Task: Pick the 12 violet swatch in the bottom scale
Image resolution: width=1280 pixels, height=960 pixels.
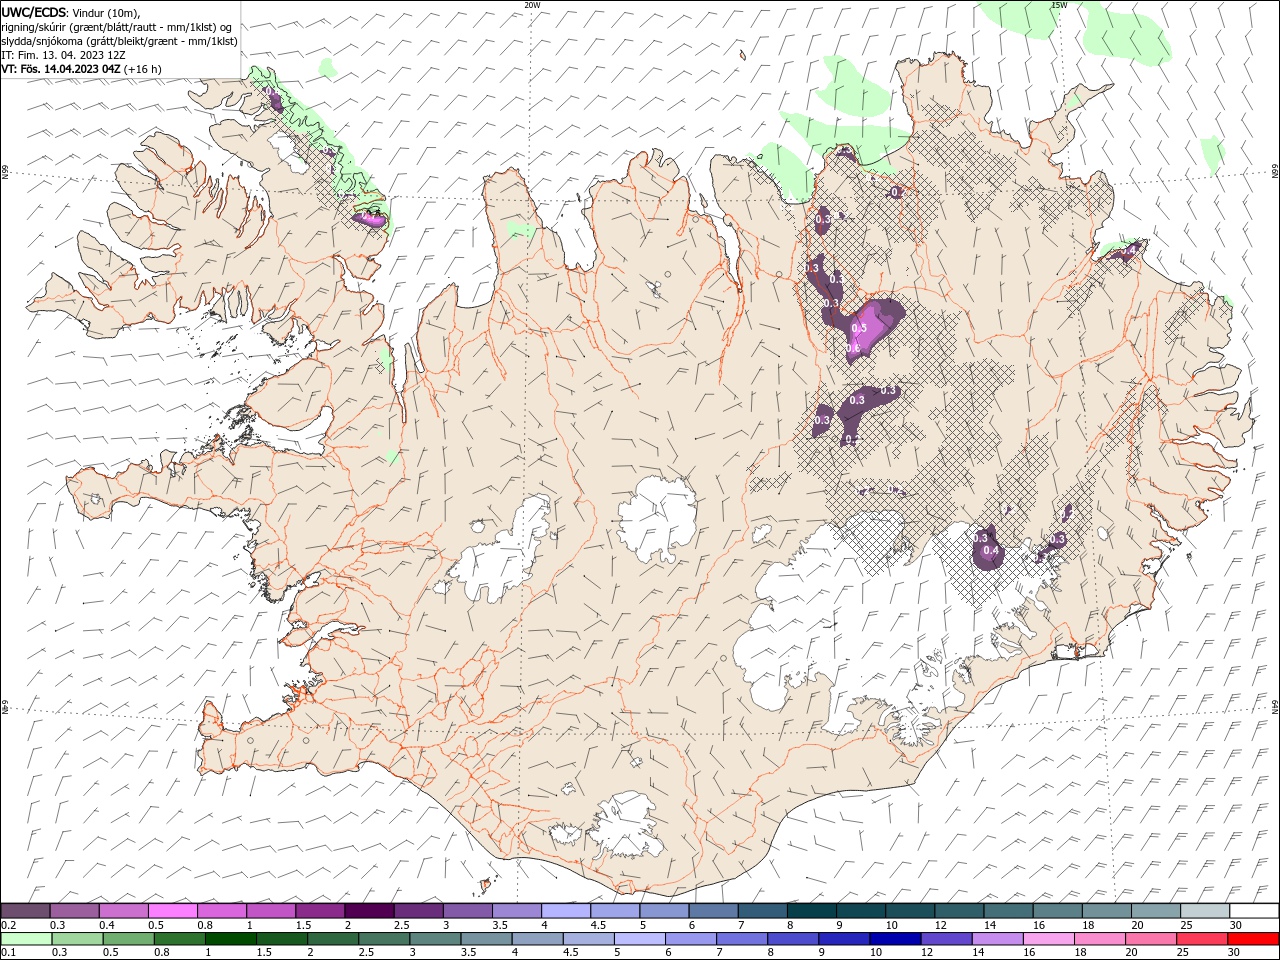Action: click(x=946, y=939)
